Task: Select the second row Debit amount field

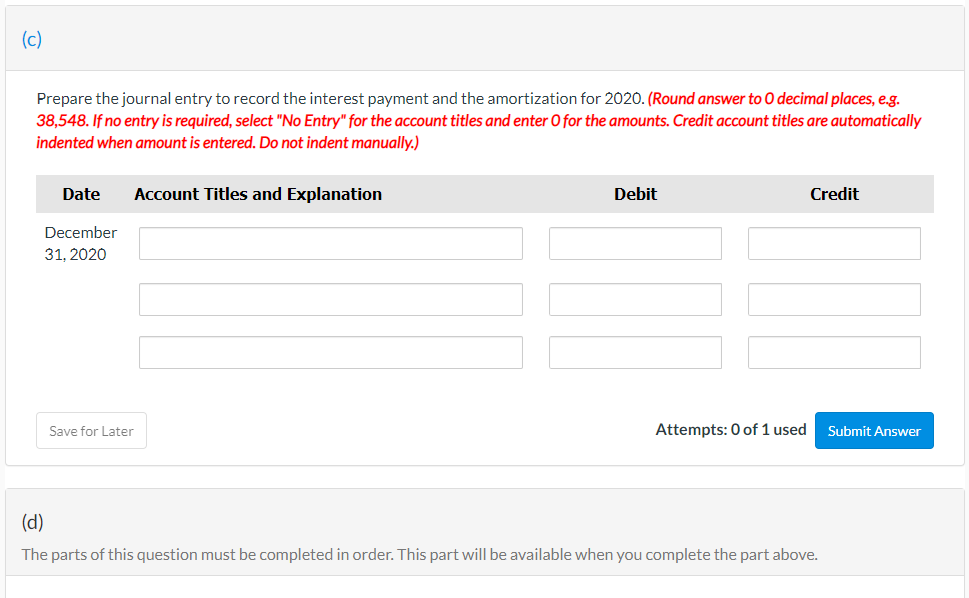Action: click(634, 299)
